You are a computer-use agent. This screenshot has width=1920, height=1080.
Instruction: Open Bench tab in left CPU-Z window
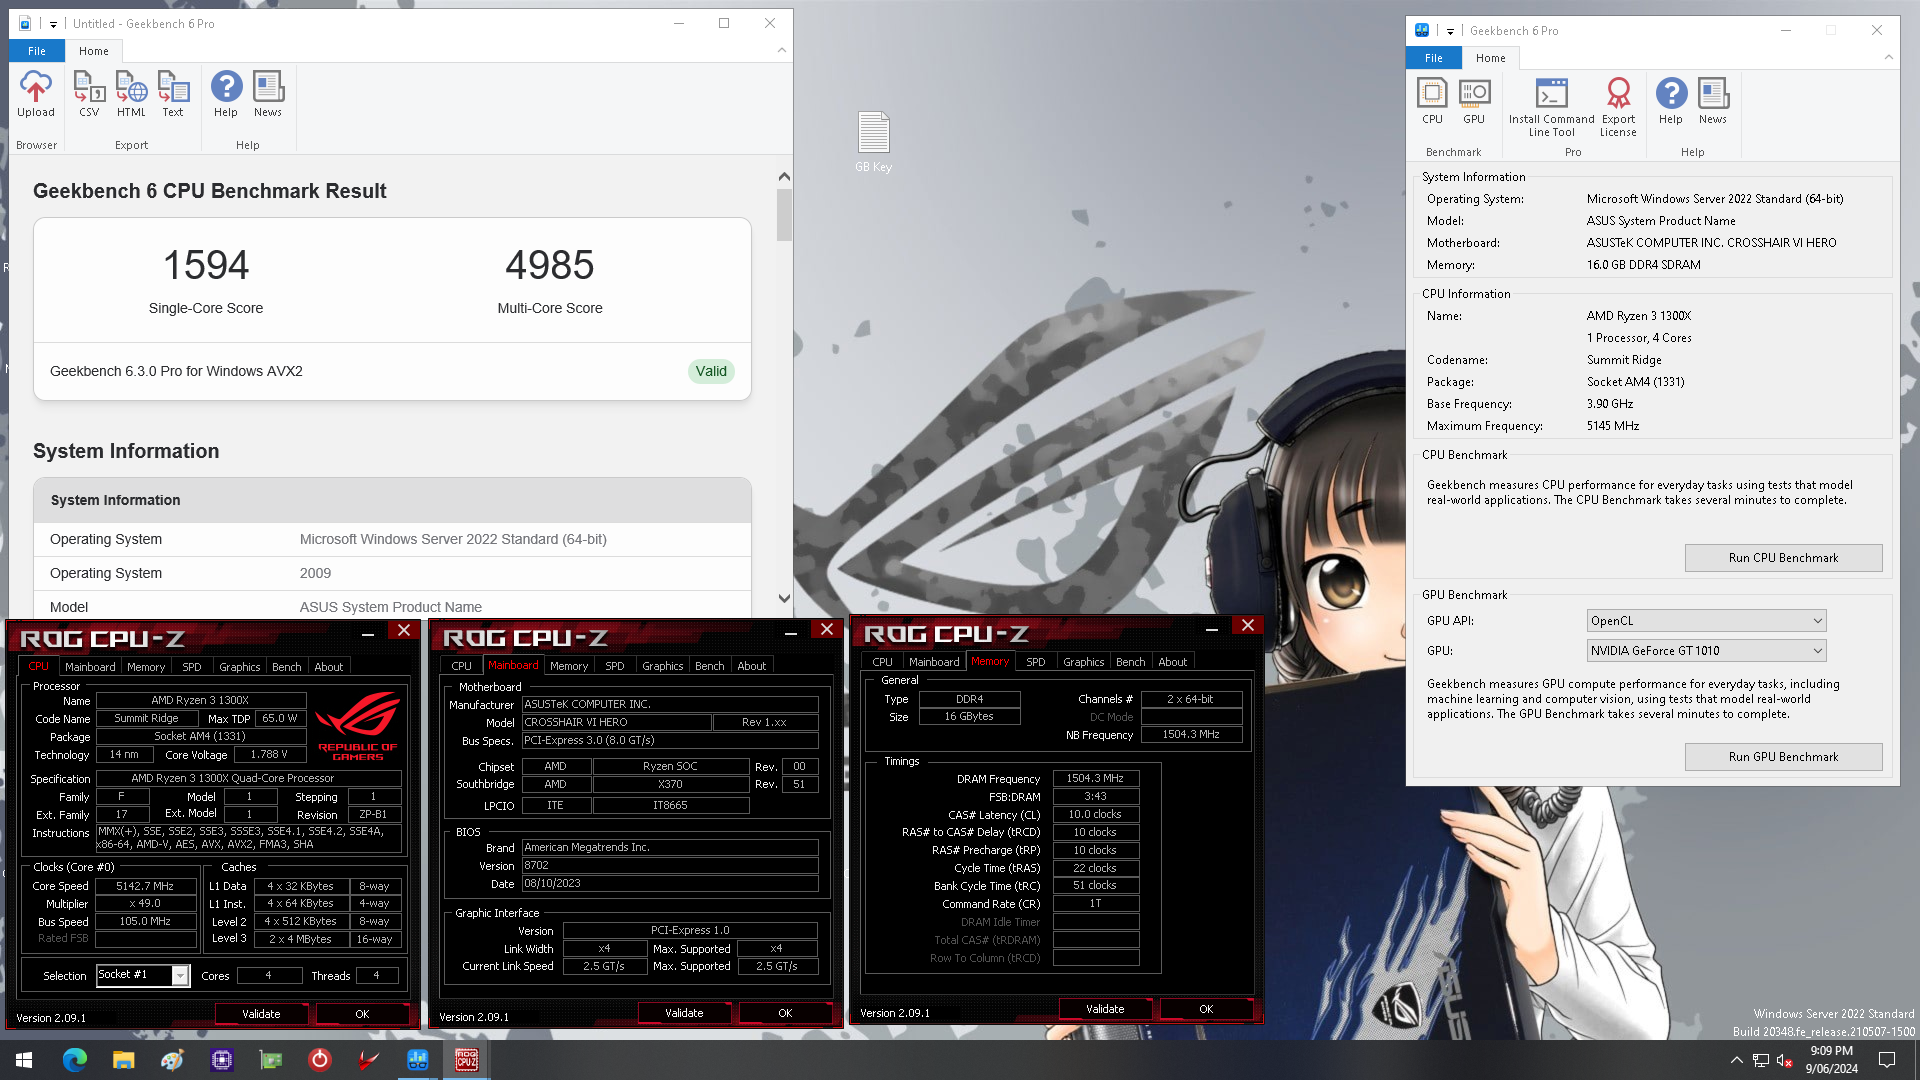pyautogui.click(x=287, y=667)
